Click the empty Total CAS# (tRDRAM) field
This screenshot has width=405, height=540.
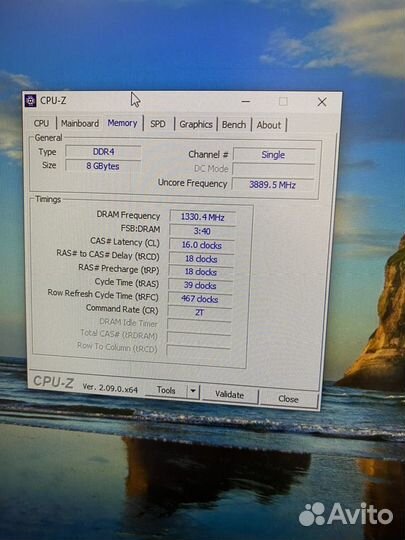pyautogui.click(x=198, y=338)
